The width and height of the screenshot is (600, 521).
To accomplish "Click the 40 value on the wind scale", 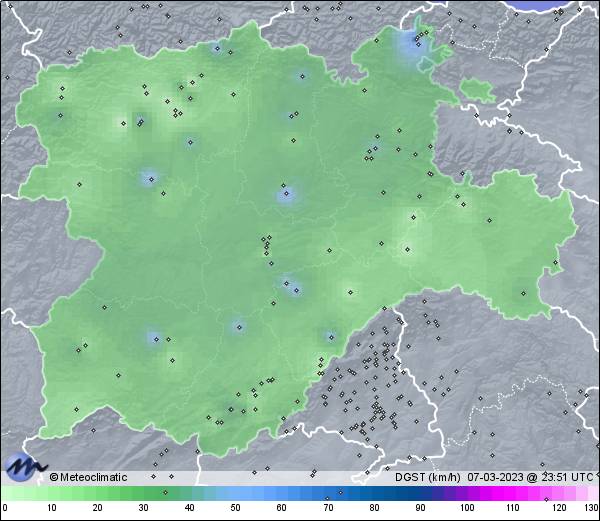I will [x=189, y=508].
